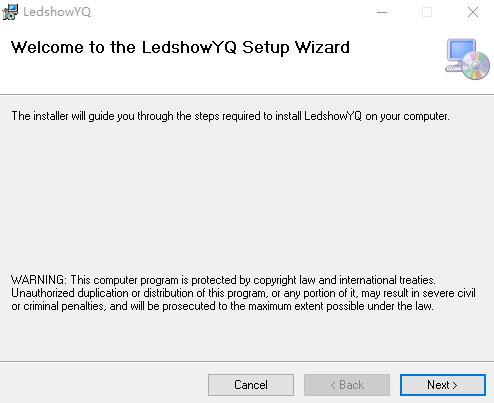Image resolution: width=494 pixels, height=403 pixels.
Task: Click the monitor in the setup graphic
Action: coord(460,53)
